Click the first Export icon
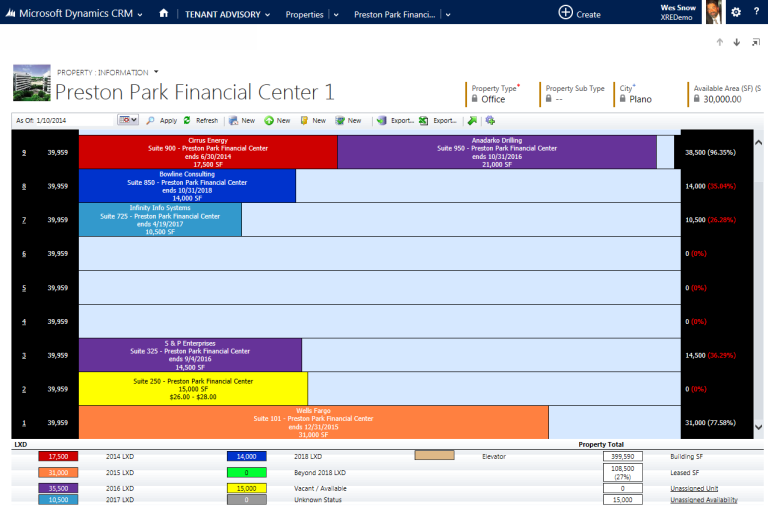 [x=382, y=121]
